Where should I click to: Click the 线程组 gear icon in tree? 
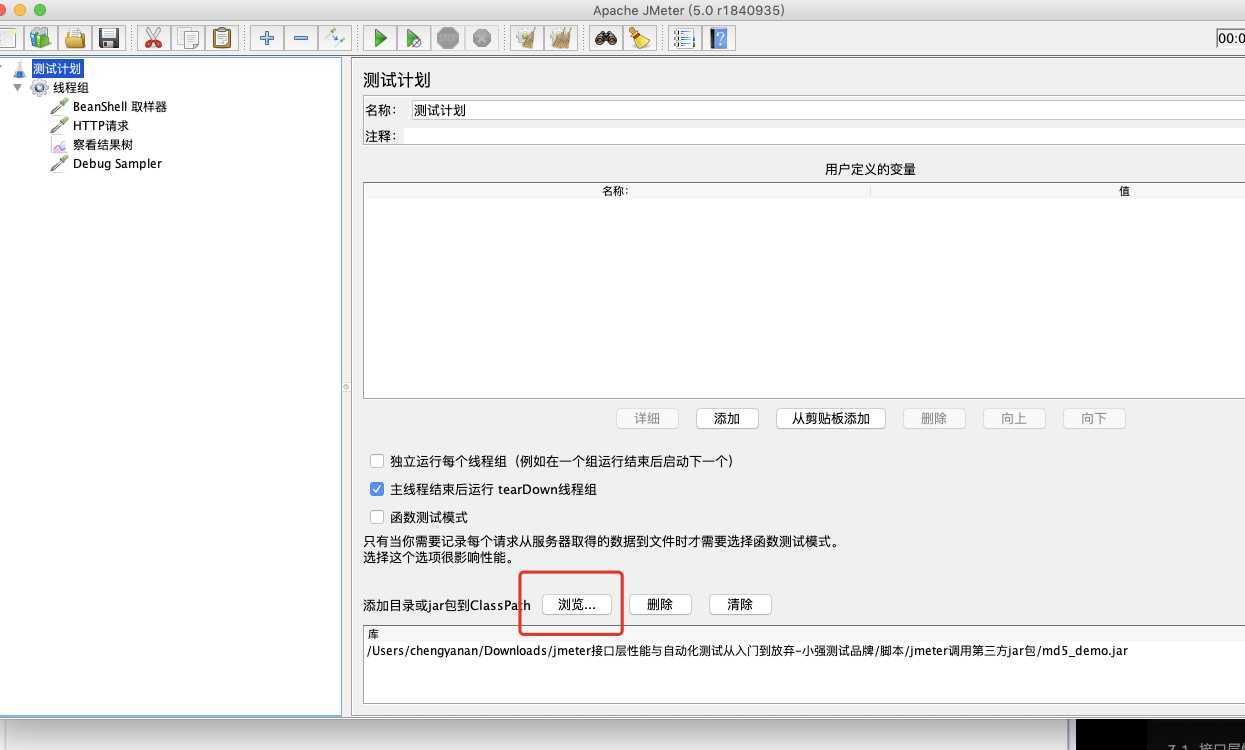[x=40, y=88]
